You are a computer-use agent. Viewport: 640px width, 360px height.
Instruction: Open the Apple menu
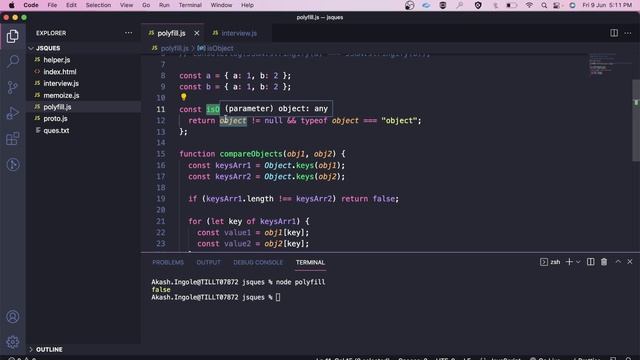click(11, 5)
